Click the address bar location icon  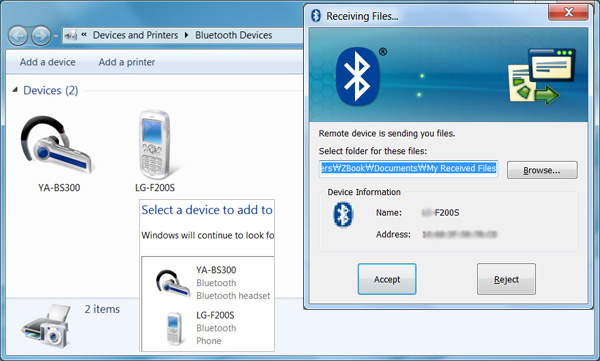71,36
